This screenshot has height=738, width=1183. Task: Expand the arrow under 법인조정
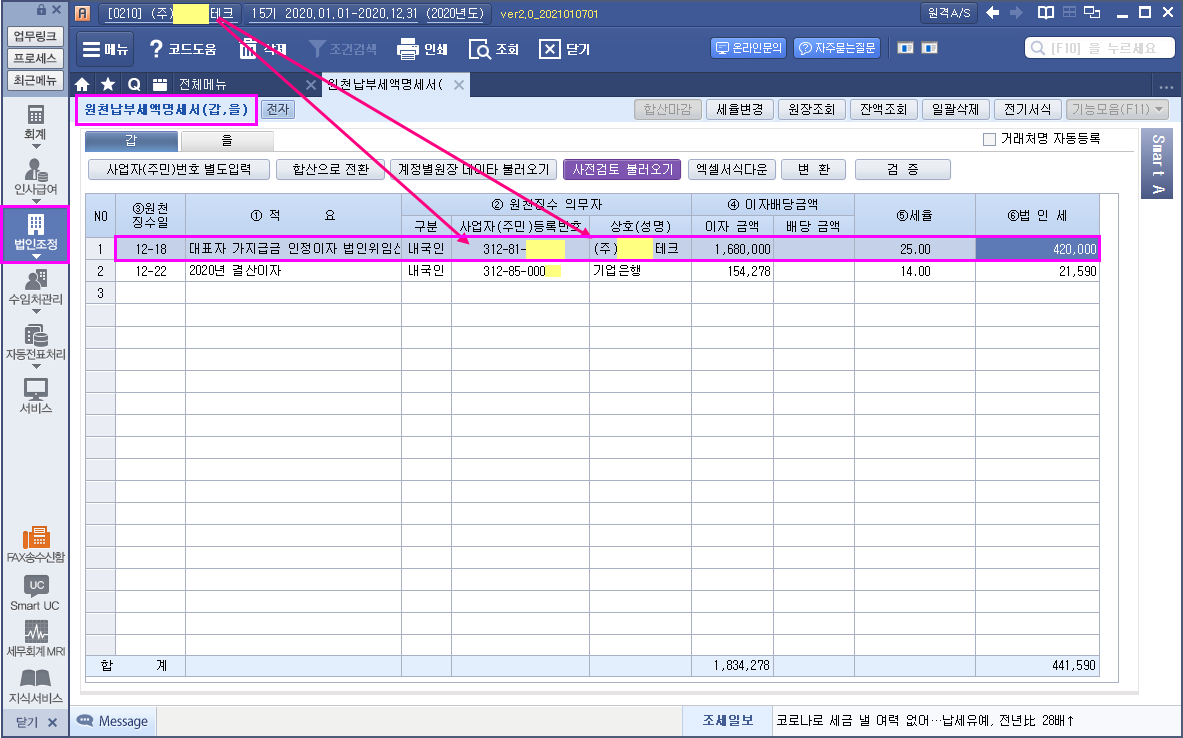pos(35,256)
